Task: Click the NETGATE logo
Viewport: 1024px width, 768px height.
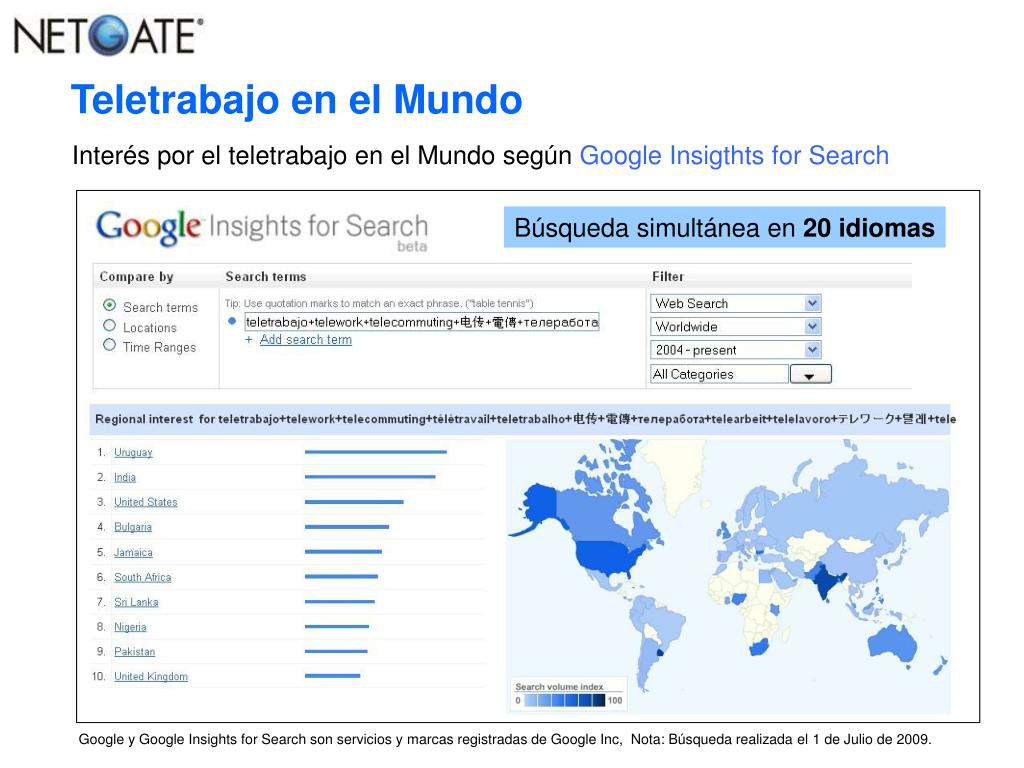Action: coord(108,35)
